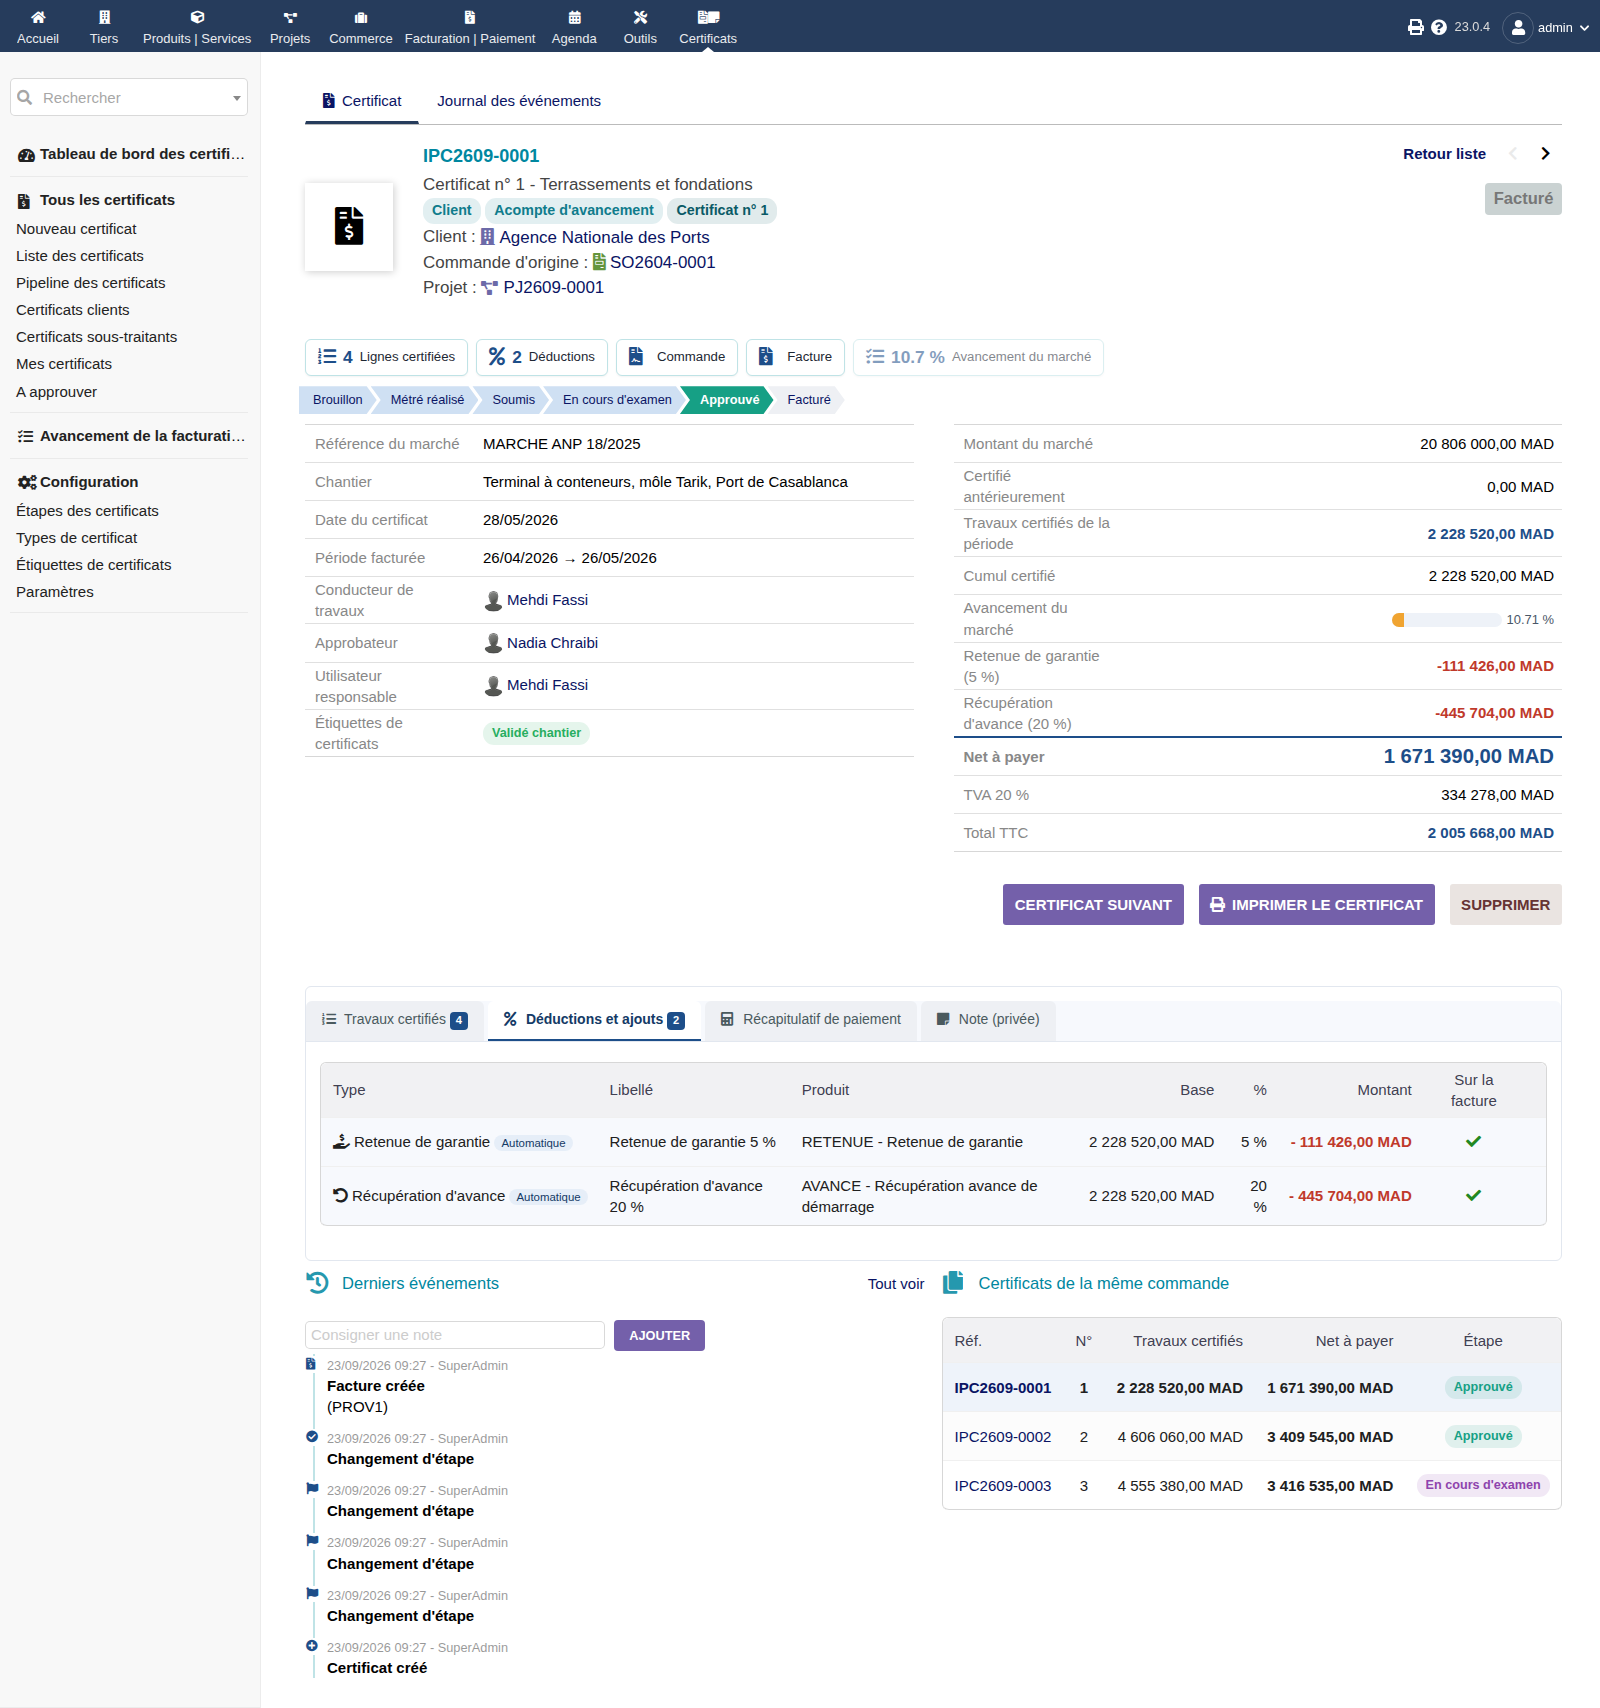Open the Accueil home icon
Image resolution: width=1600 pixels, height=1708 pixels.
tap(38, 17)
